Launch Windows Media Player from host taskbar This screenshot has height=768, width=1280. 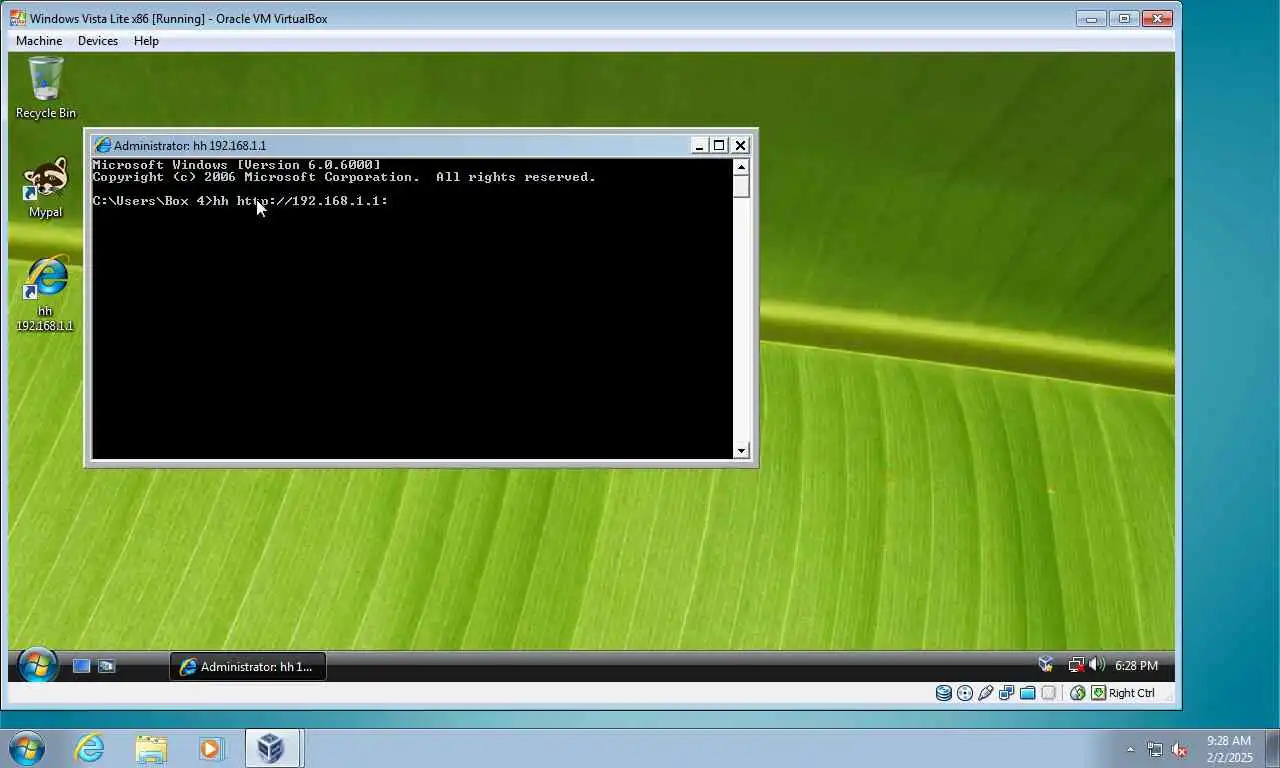point(211,748)
